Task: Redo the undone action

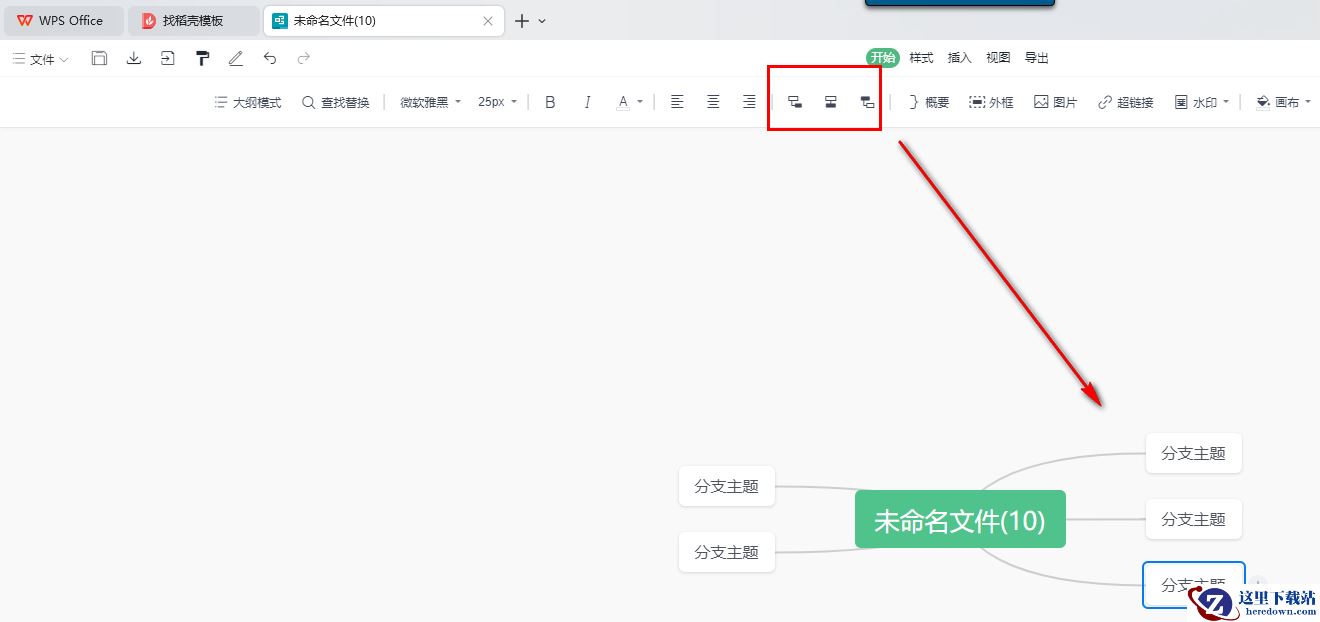Action: point(304,58)
